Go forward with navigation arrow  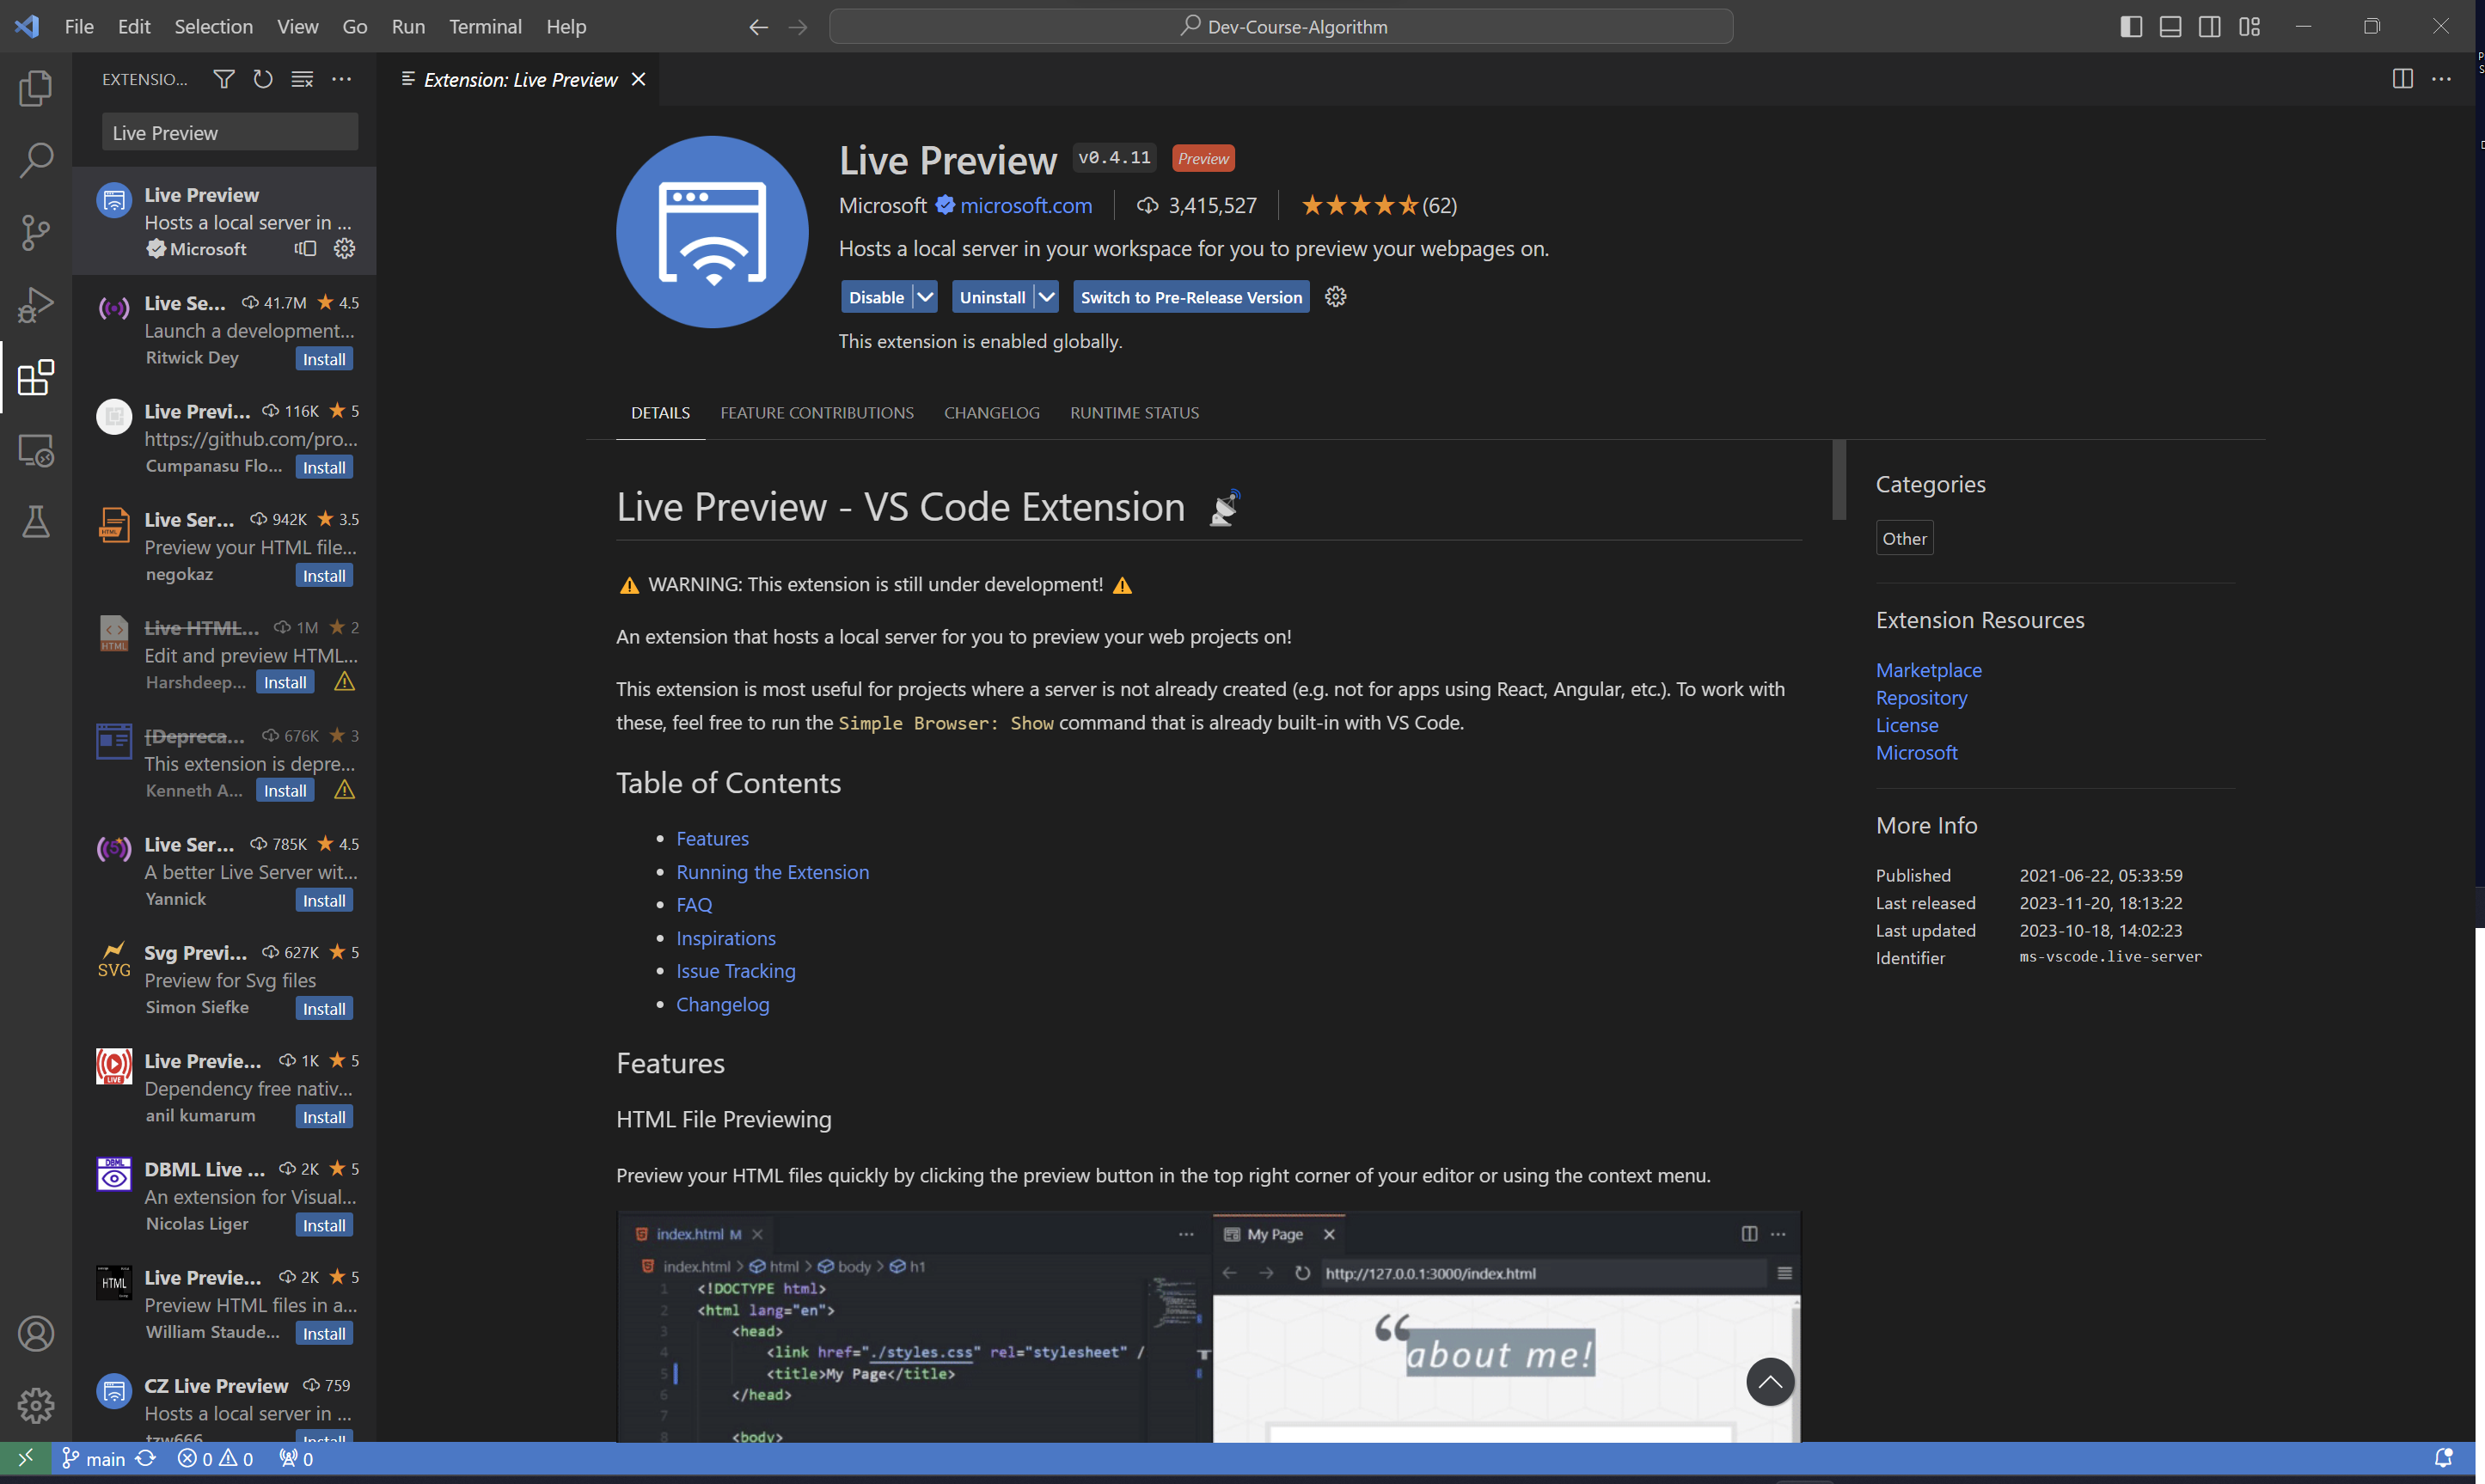click(798, 27)
